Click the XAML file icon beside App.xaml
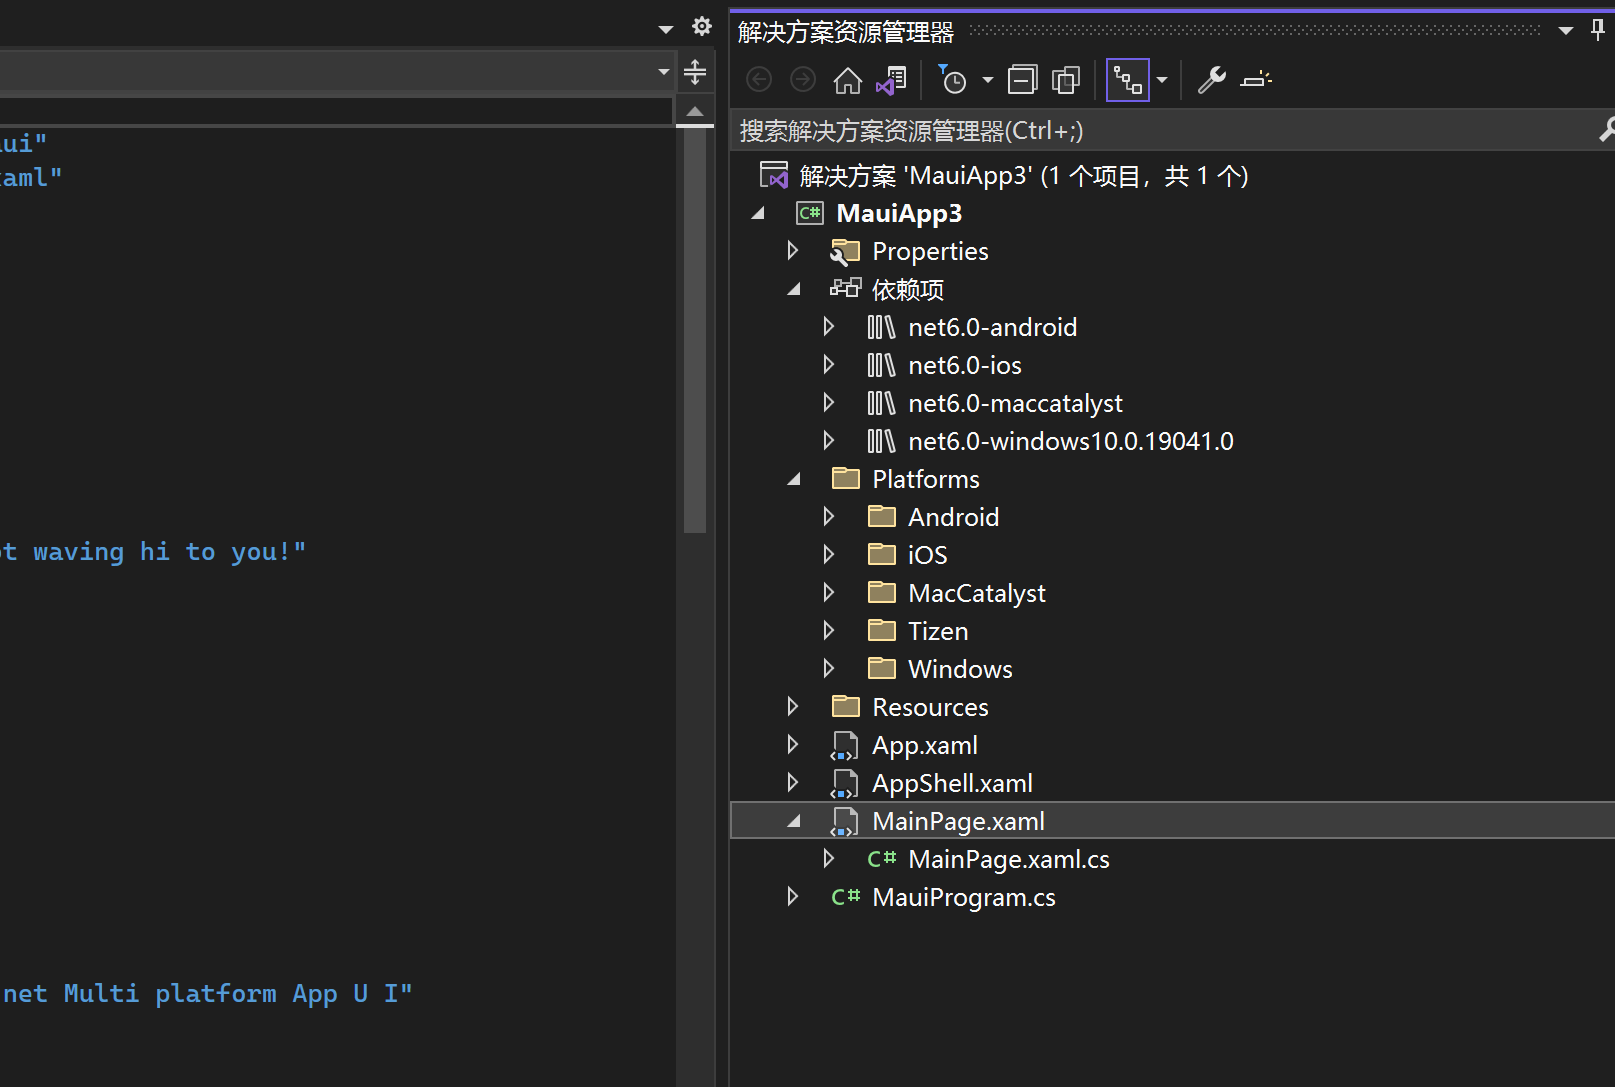1615x1087 pixels. tap(845, 746)
